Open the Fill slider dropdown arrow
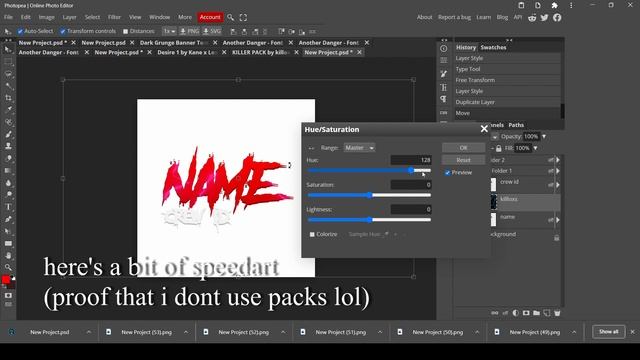The width and height of the screenshot is (640, 360). (x=535, y=148)
